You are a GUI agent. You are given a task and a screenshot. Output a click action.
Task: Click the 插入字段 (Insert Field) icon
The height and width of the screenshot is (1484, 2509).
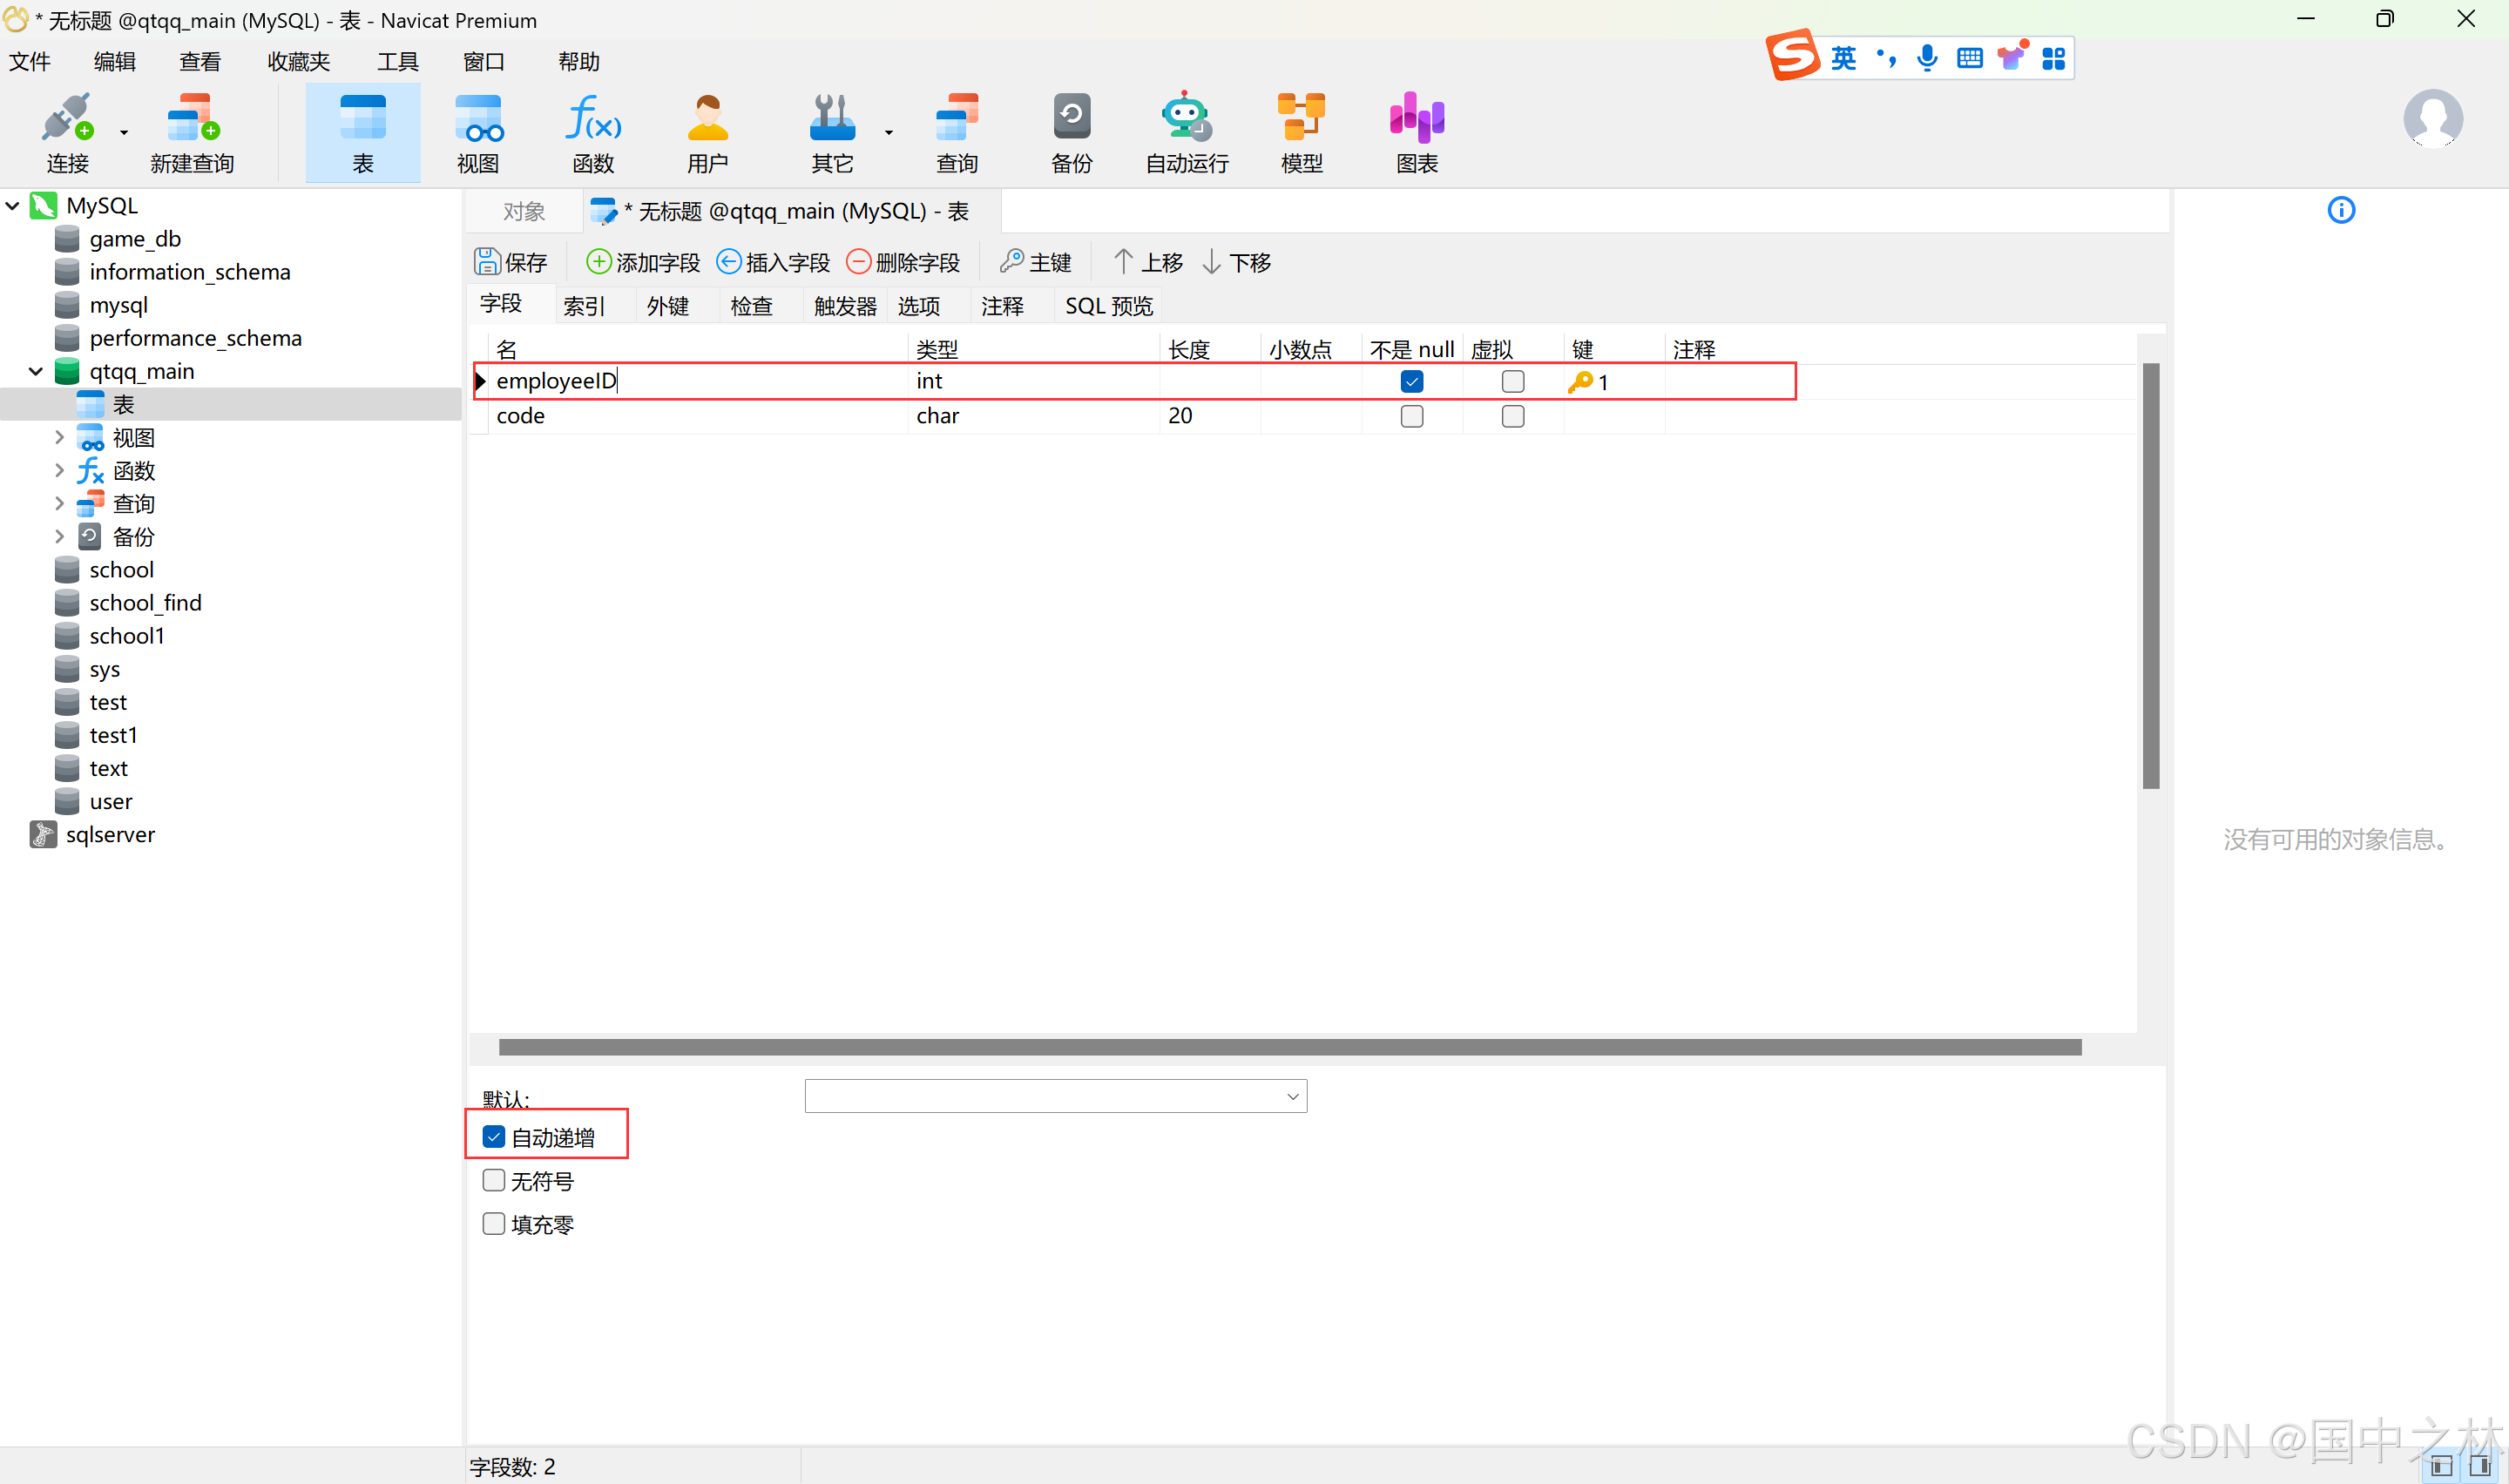tap(770, 261)
